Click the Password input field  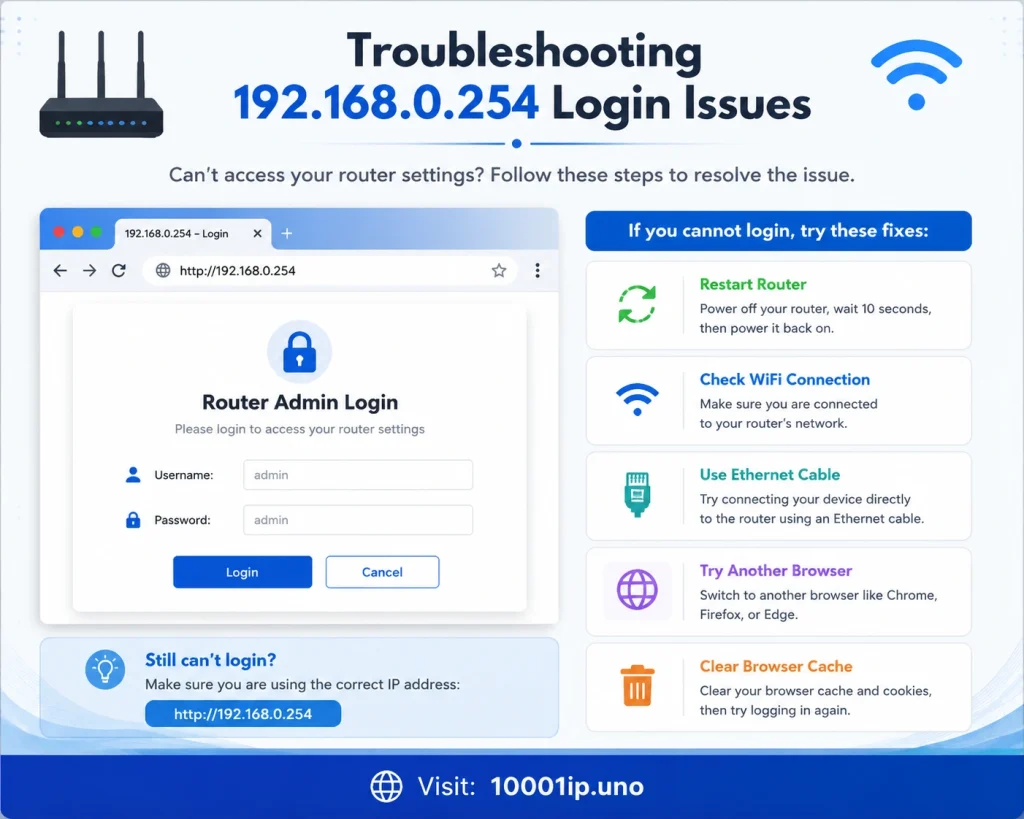point(358,520)
